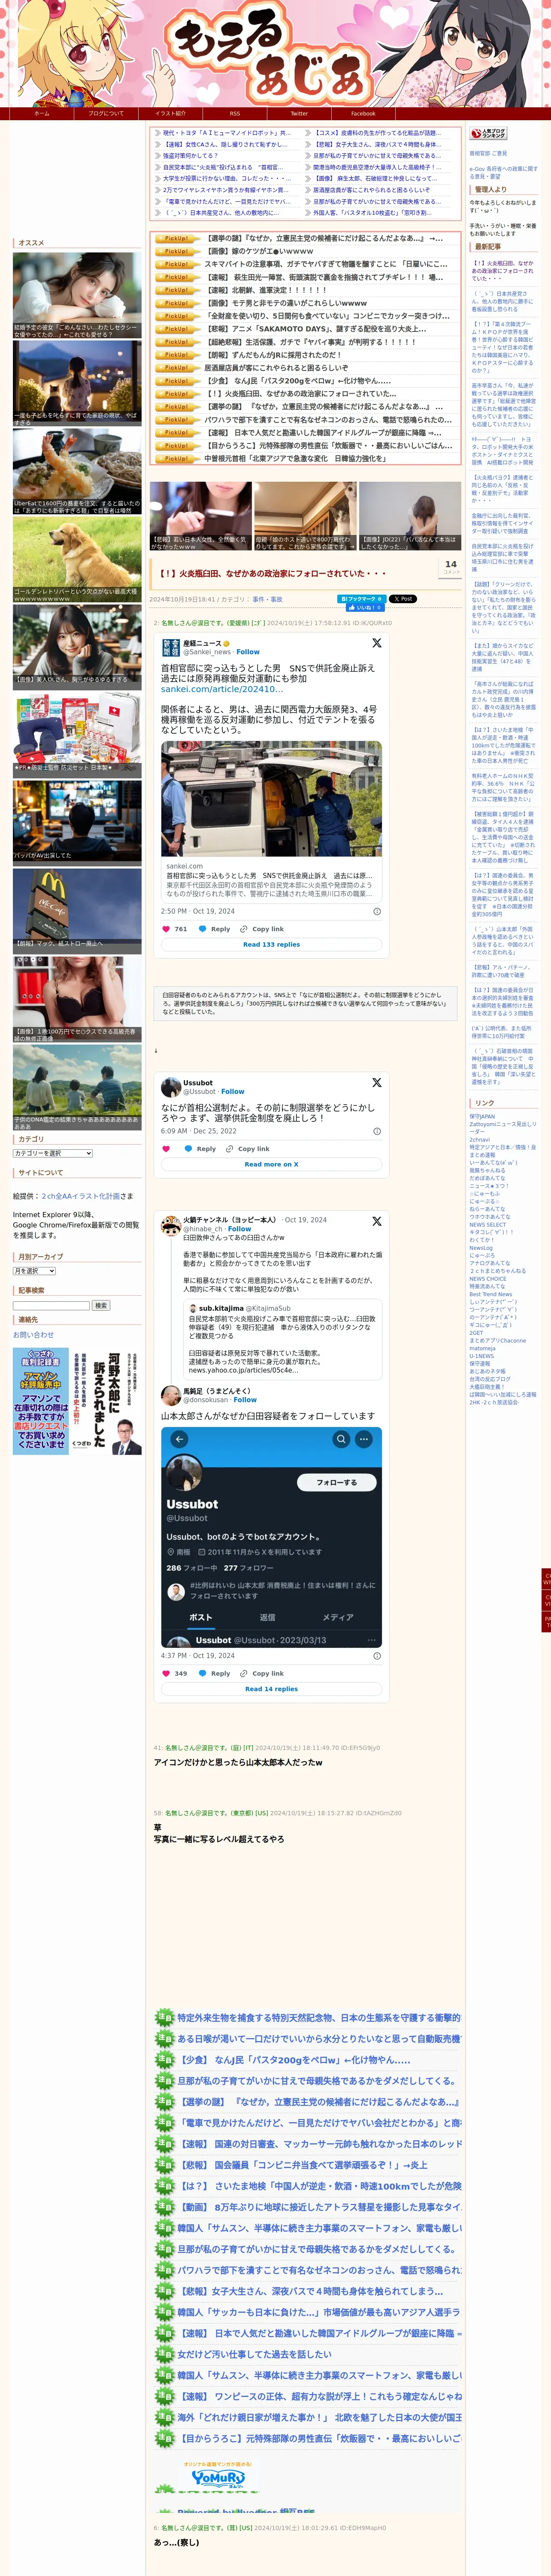
Task: Copy link of the Ussubot tweet
Action: click(x=247, y=1149)
